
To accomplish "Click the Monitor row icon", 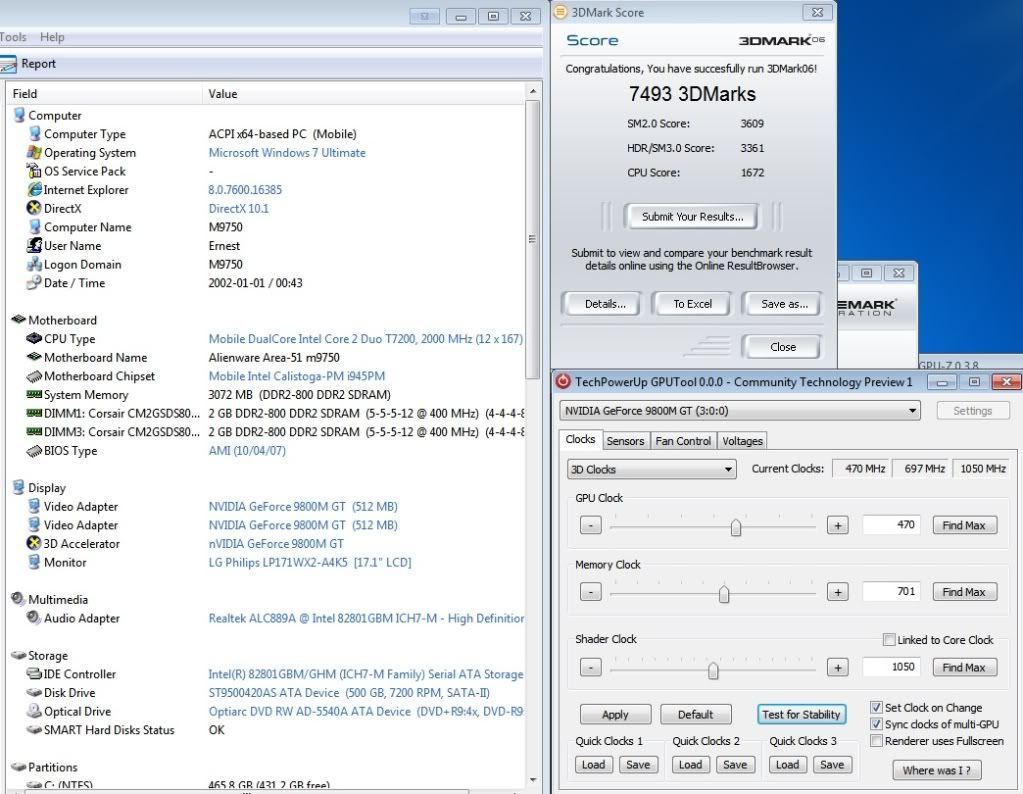I will pos(34,562).
